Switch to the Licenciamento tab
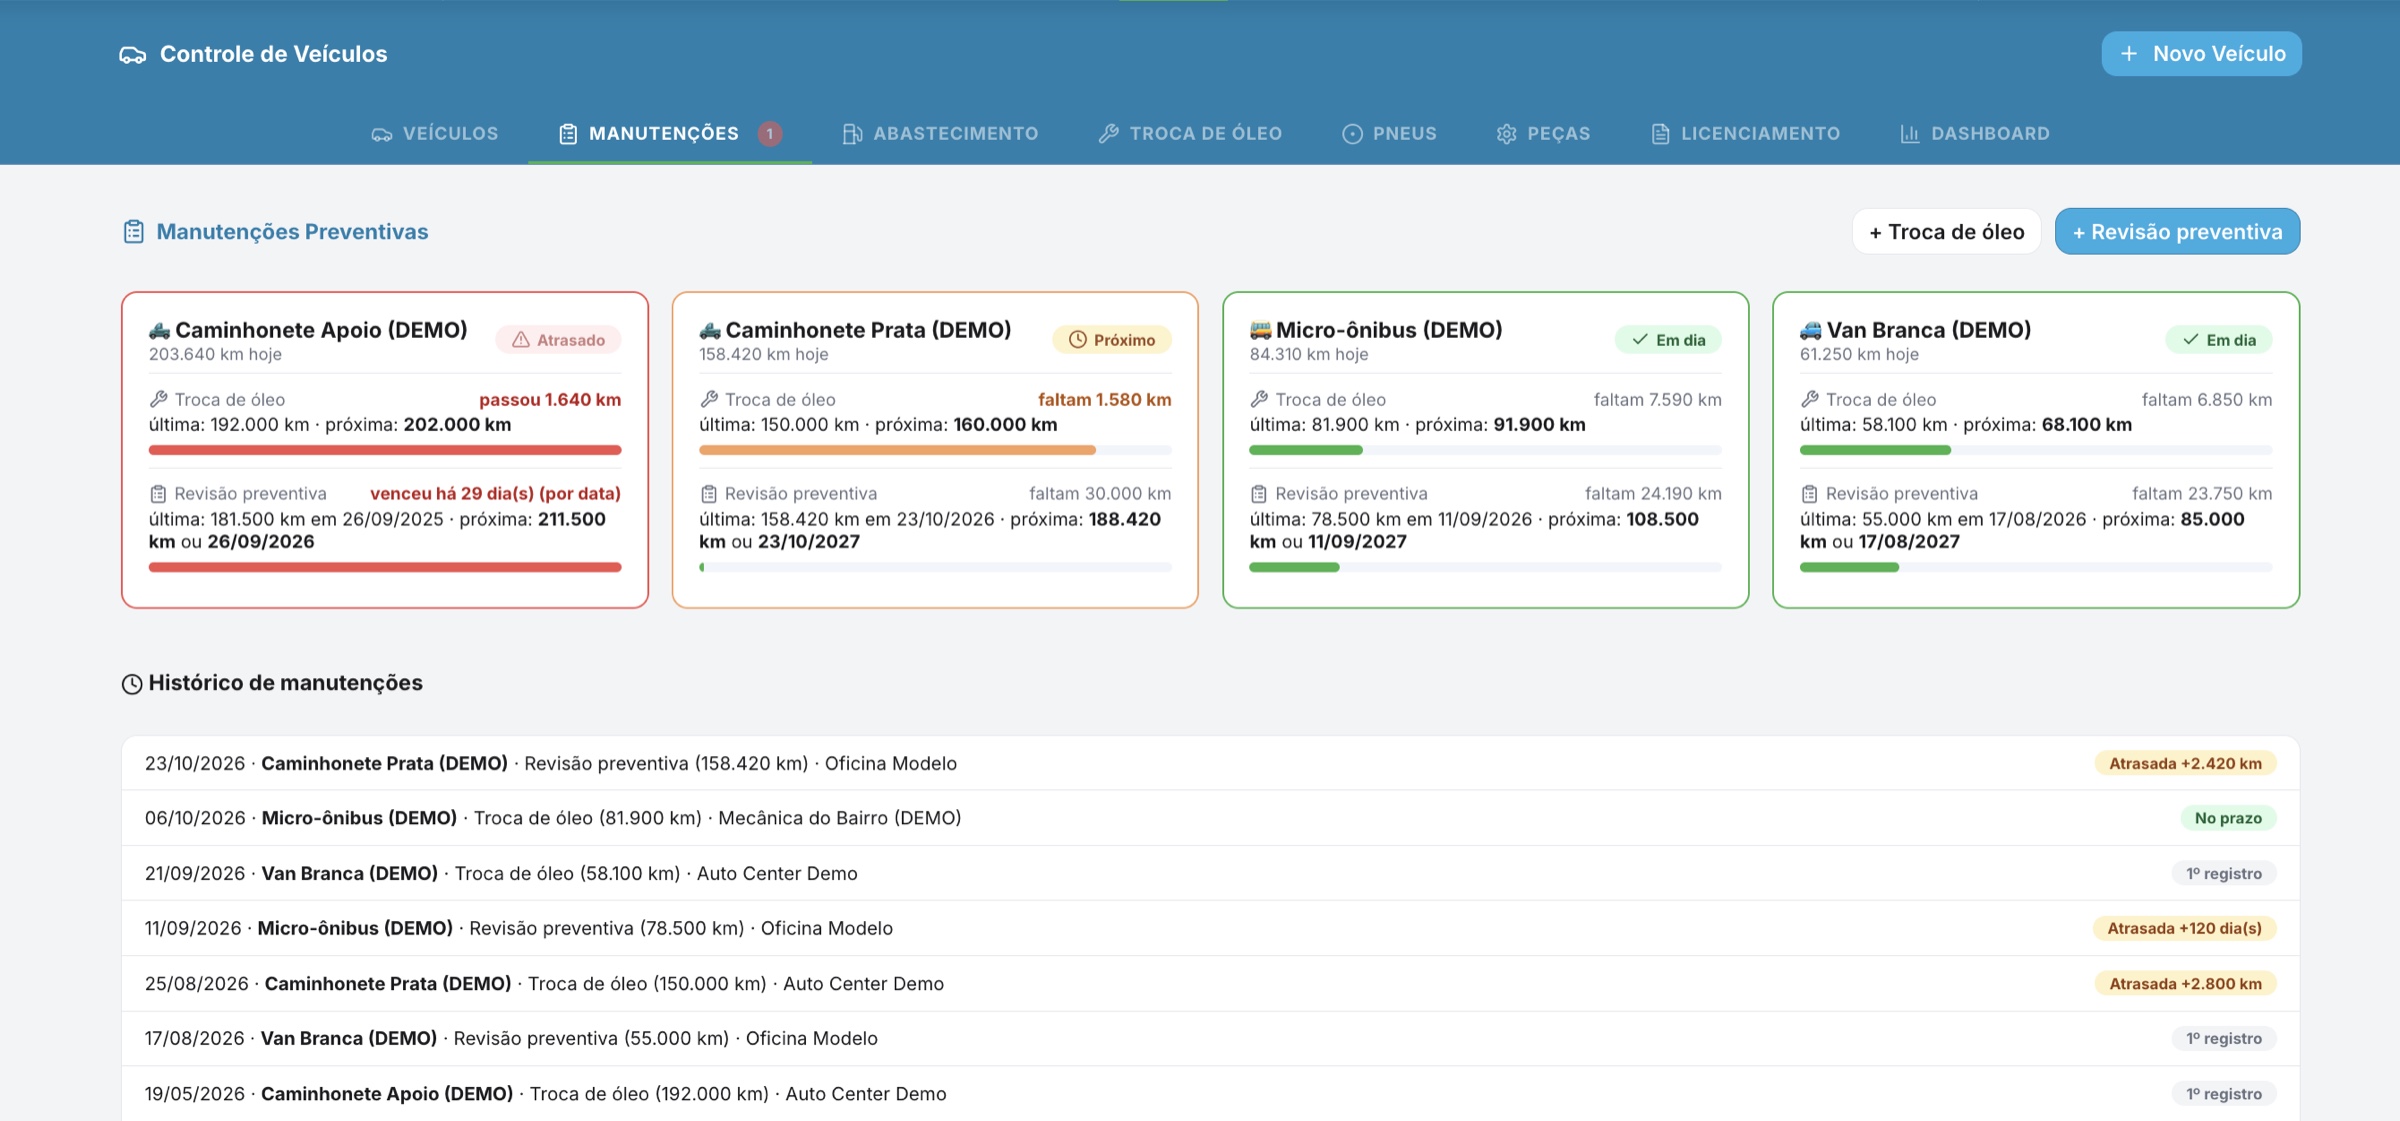This screenshot has height=1121, width=2400. [1745, 134]
